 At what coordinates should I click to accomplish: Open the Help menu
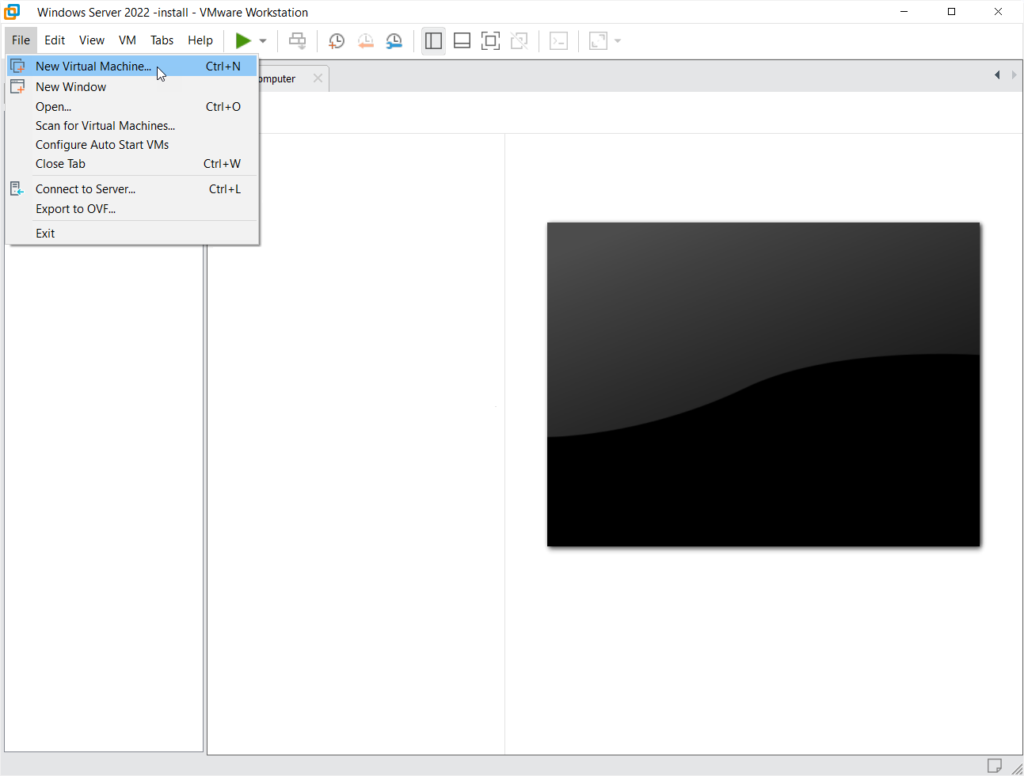point(200,40)
